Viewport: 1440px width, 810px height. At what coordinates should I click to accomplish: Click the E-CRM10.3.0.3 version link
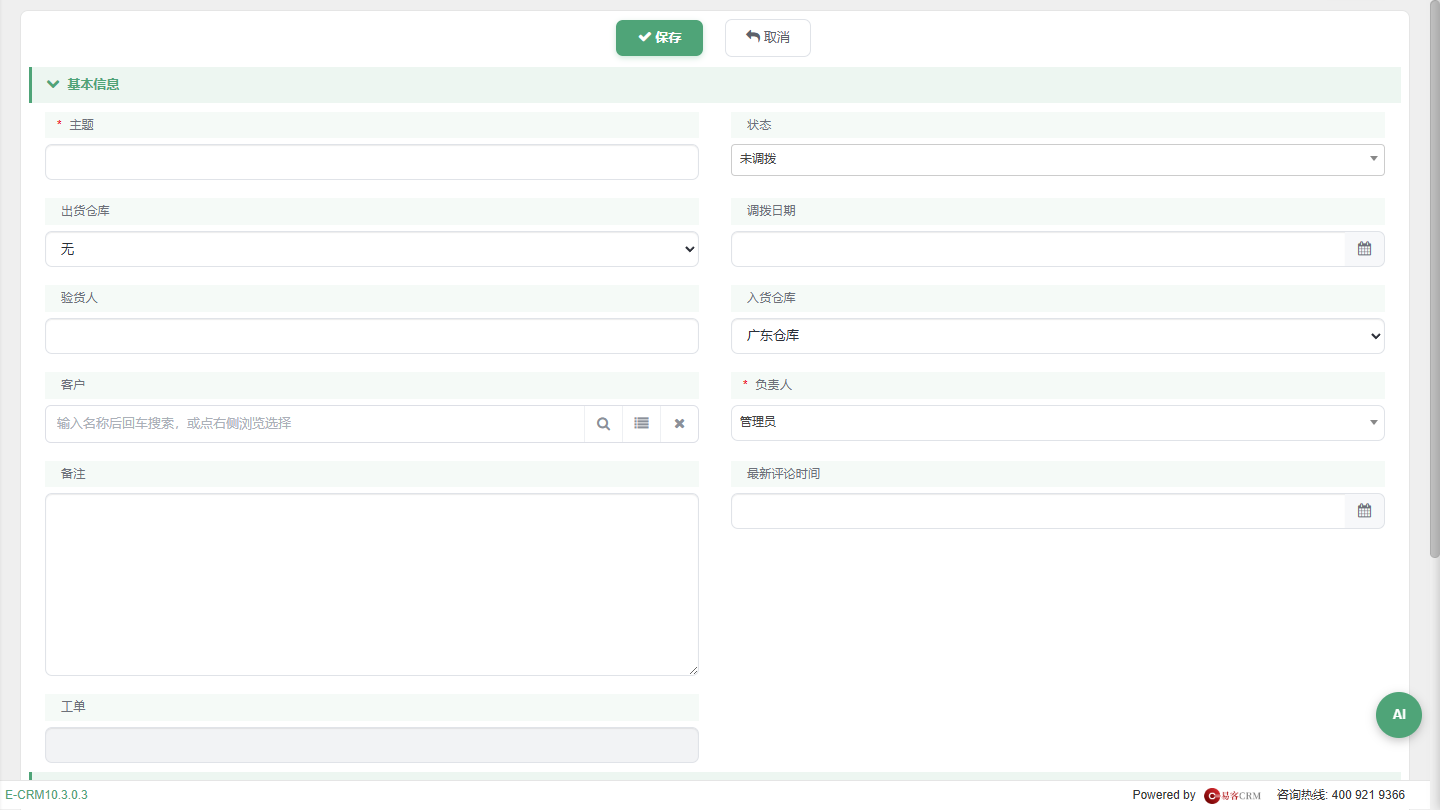pos(46,795)
